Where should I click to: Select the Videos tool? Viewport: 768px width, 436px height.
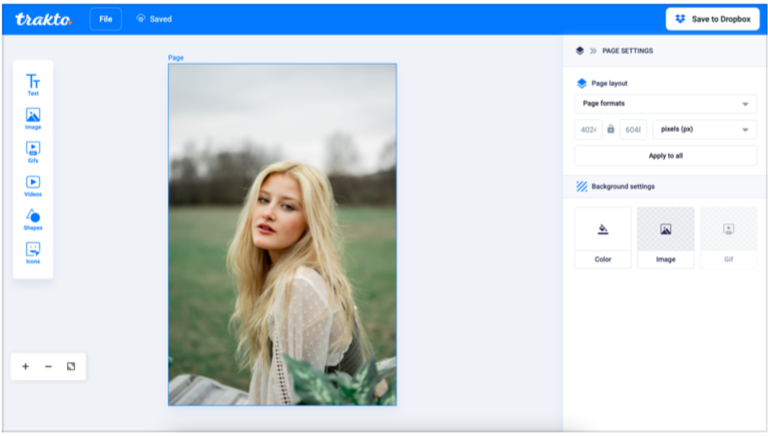33,185
